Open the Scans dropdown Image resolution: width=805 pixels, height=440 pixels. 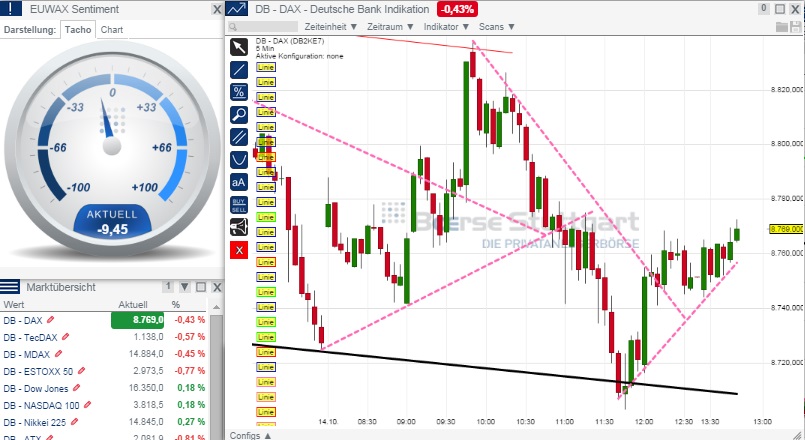click(496, 27)
